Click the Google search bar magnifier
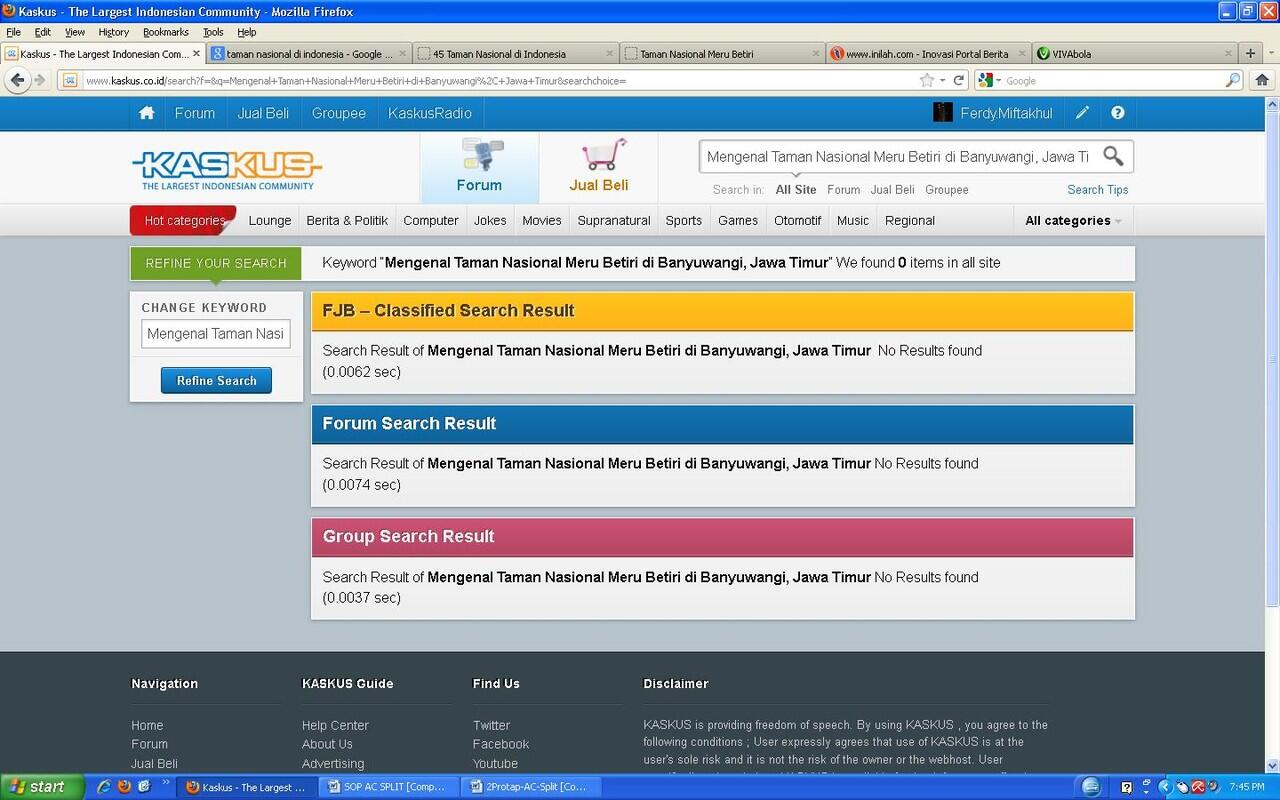This screenshot has height=800, width=1280. point(1233,80)
